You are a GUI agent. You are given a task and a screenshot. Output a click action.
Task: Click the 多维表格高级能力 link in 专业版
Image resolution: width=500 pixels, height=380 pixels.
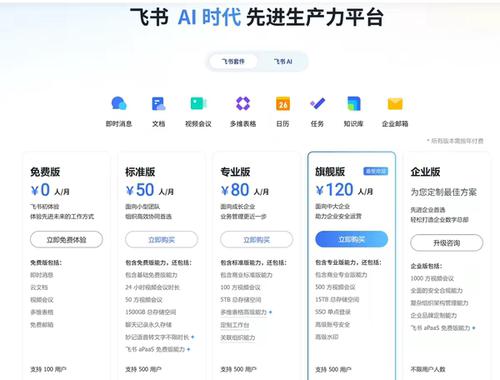click(244, 312)
